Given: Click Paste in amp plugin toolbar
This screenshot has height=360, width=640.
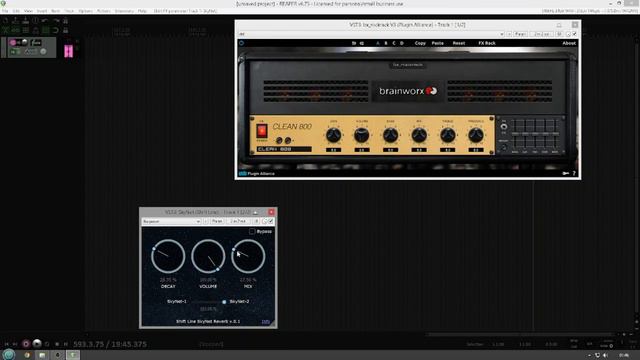Looking at the screenshot, I should pos(438,43).
